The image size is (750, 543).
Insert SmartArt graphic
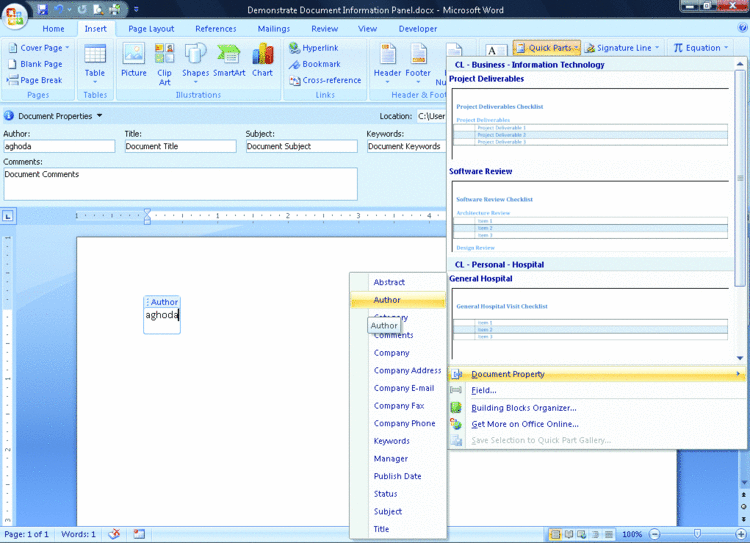tap(229, 60)
